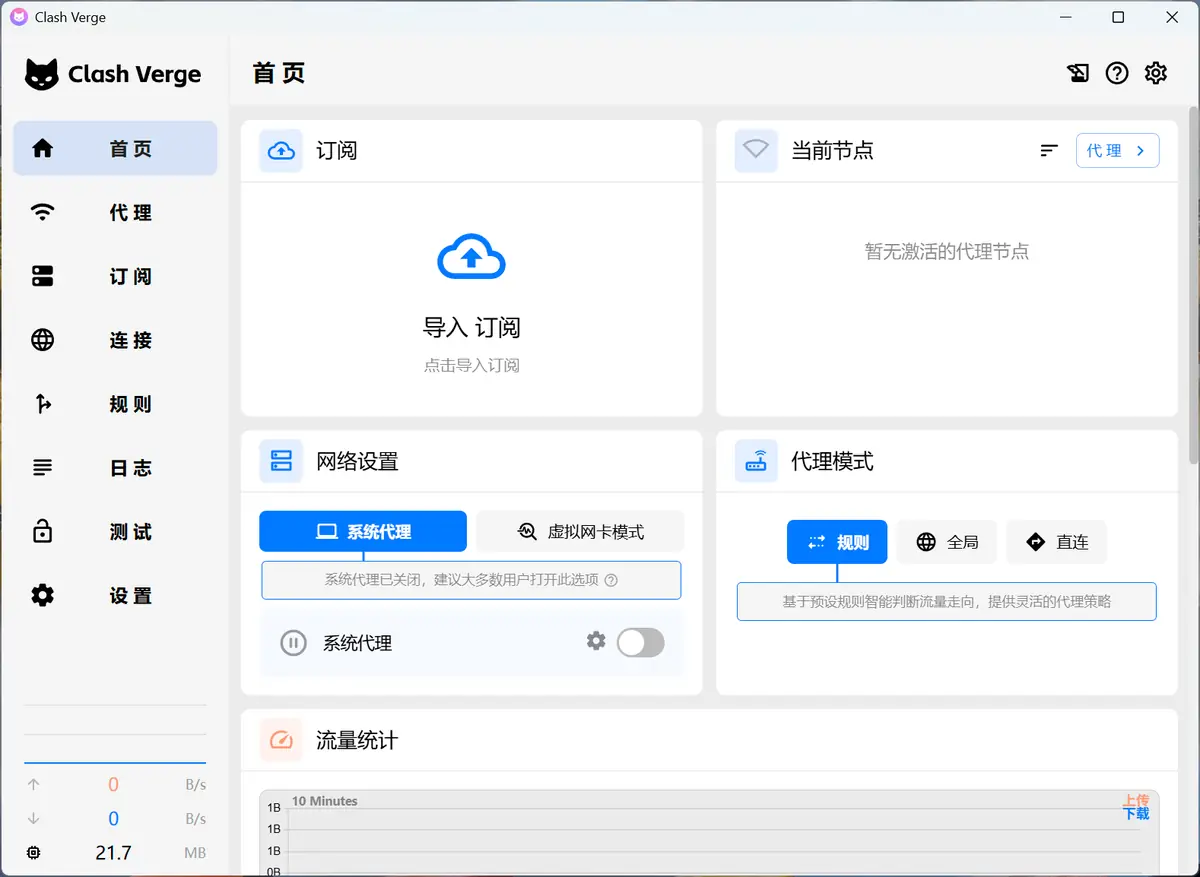Image resolution: width=1200 pixels, height=877 pixels.
Task: Click the 下载 download legend label
Action: coord(1136,814)
